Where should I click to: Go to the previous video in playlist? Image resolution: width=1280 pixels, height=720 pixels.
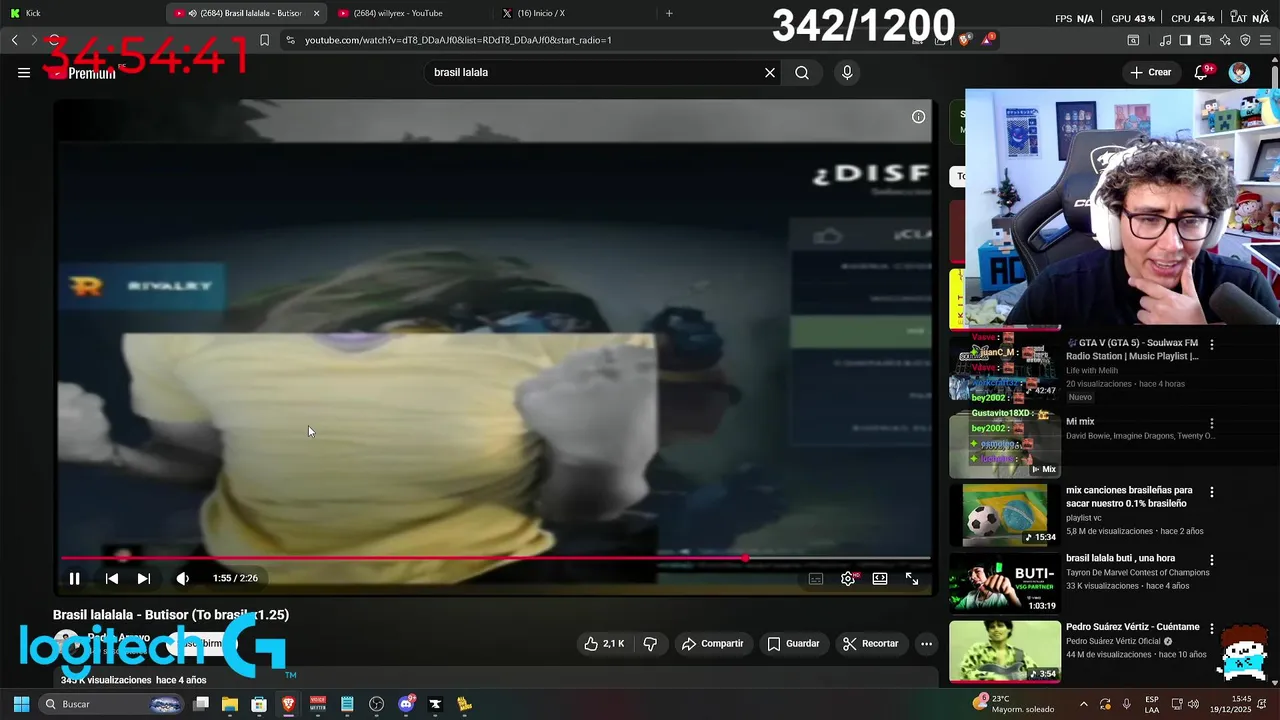pyautogui.click(x=112, y=578)
